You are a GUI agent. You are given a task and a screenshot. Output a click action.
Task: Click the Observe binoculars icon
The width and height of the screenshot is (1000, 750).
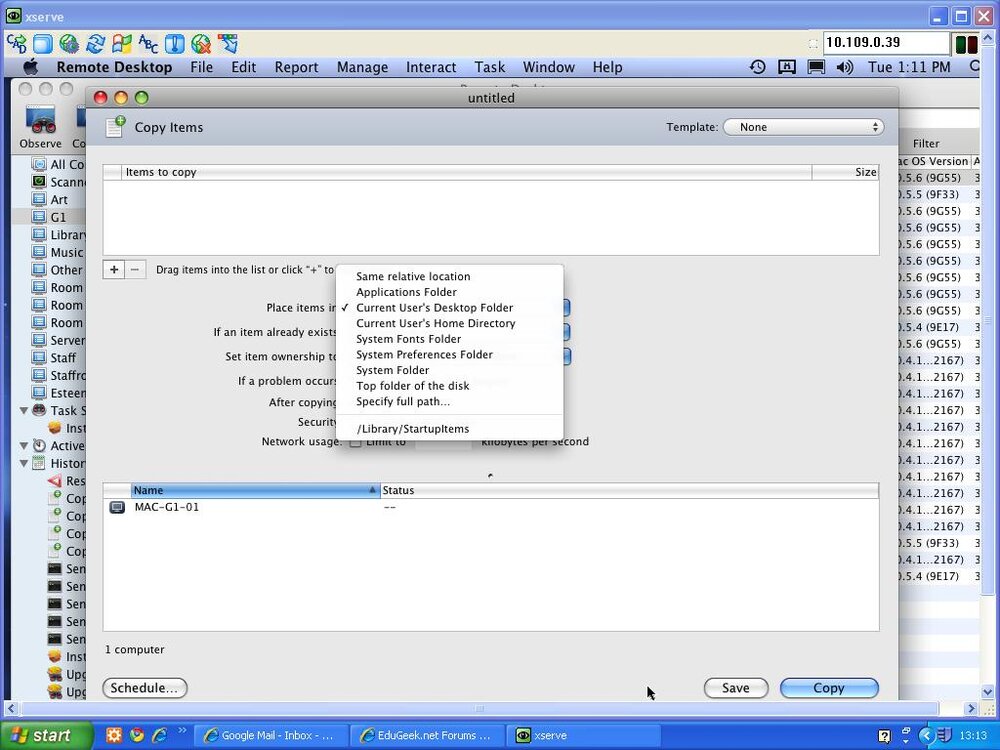tap(40, 121)
